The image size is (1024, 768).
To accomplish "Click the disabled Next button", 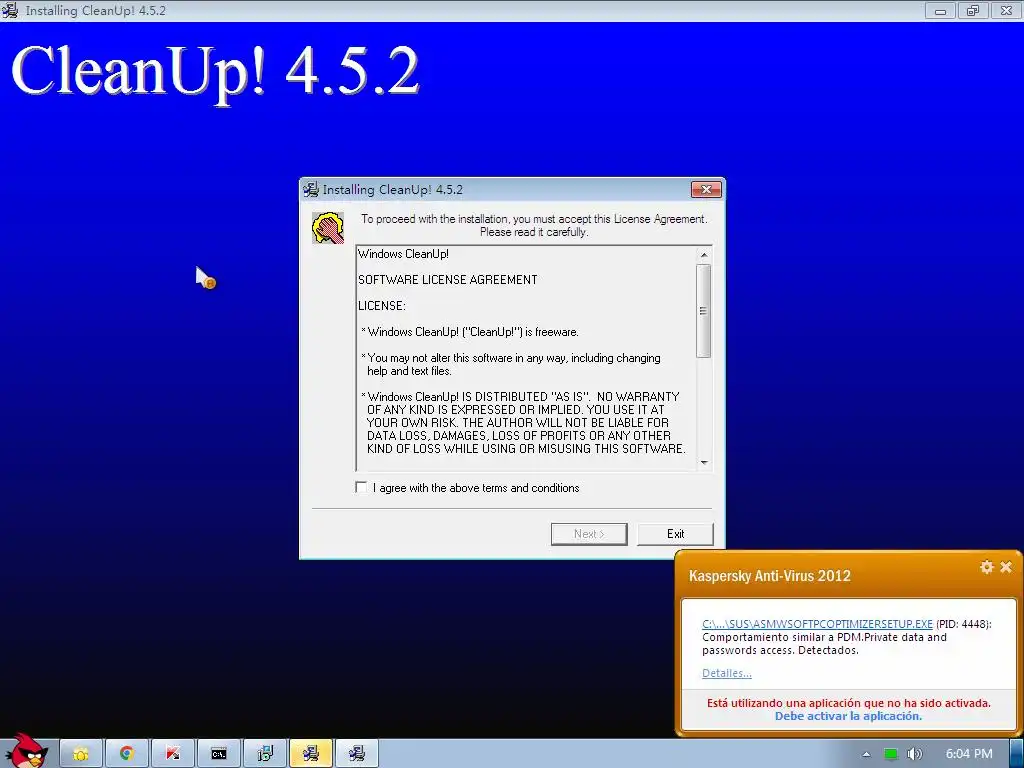I will click(x=589, y=534).
